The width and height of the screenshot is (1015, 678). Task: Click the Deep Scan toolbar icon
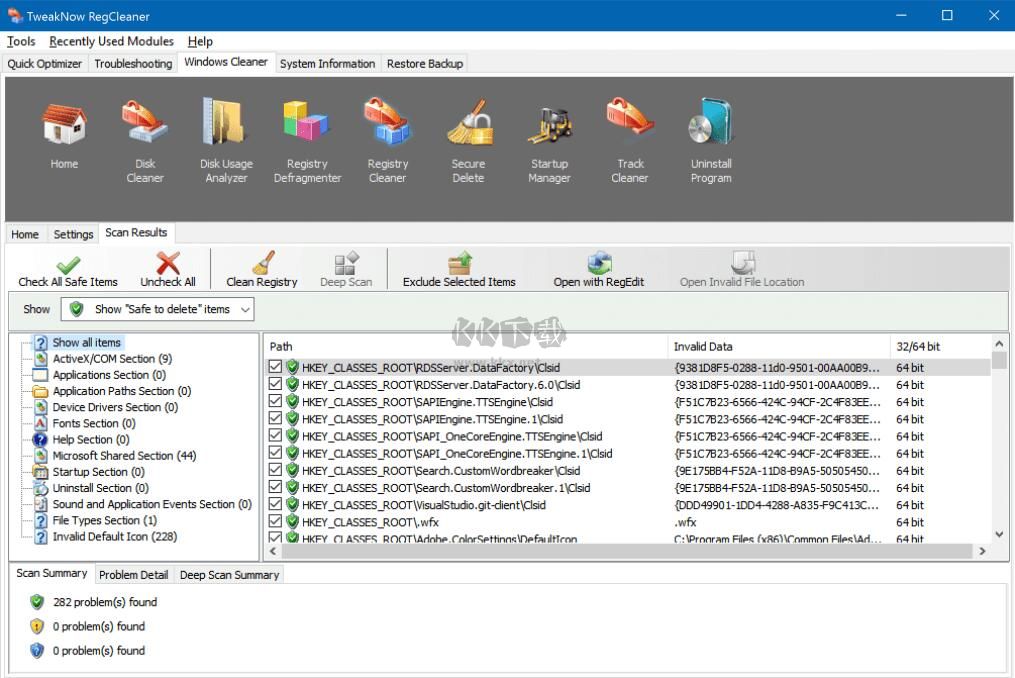pos(346,263)
